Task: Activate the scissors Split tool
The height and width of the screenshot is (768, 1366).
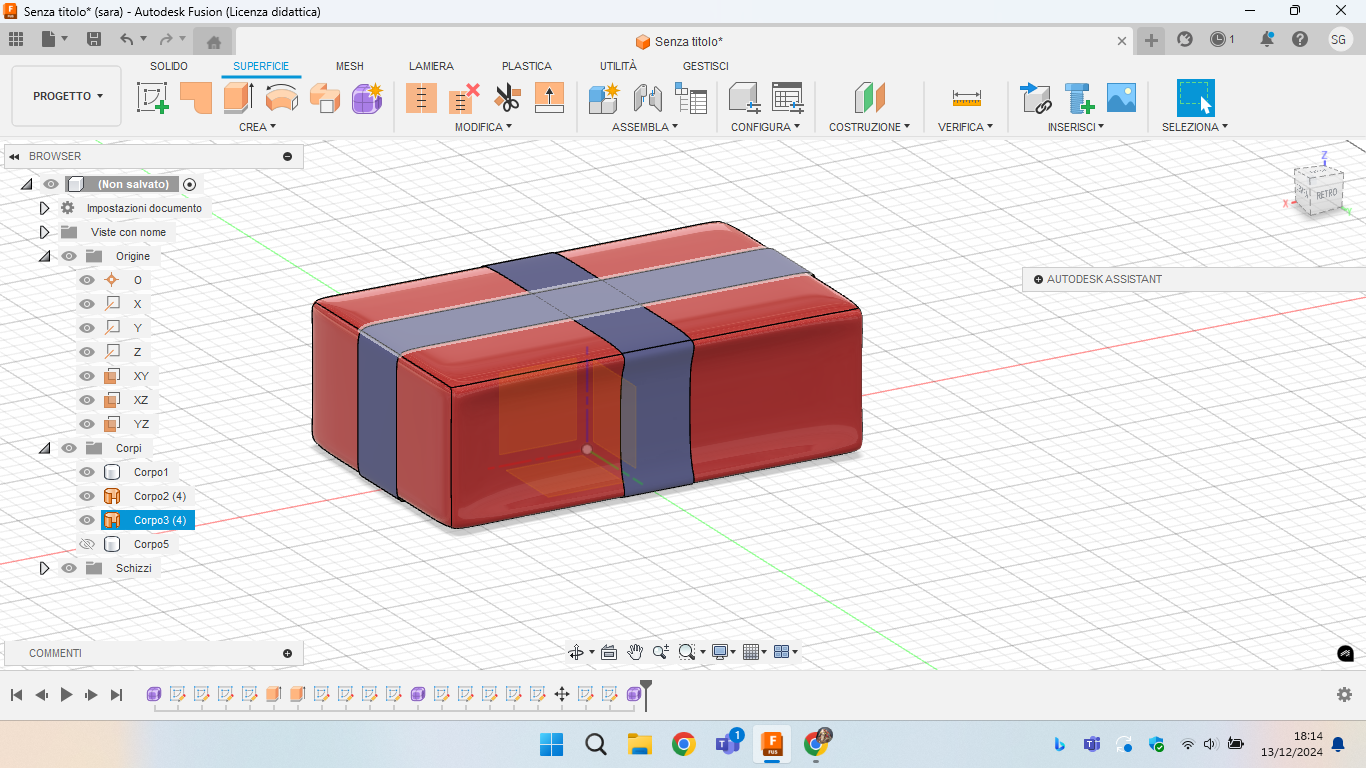Action: 507,98
